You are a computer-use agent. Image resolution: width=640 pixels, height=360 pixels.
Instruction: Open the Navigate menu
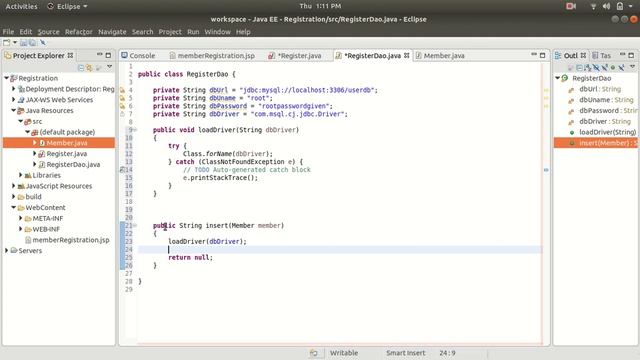click(x=112, y=32)
